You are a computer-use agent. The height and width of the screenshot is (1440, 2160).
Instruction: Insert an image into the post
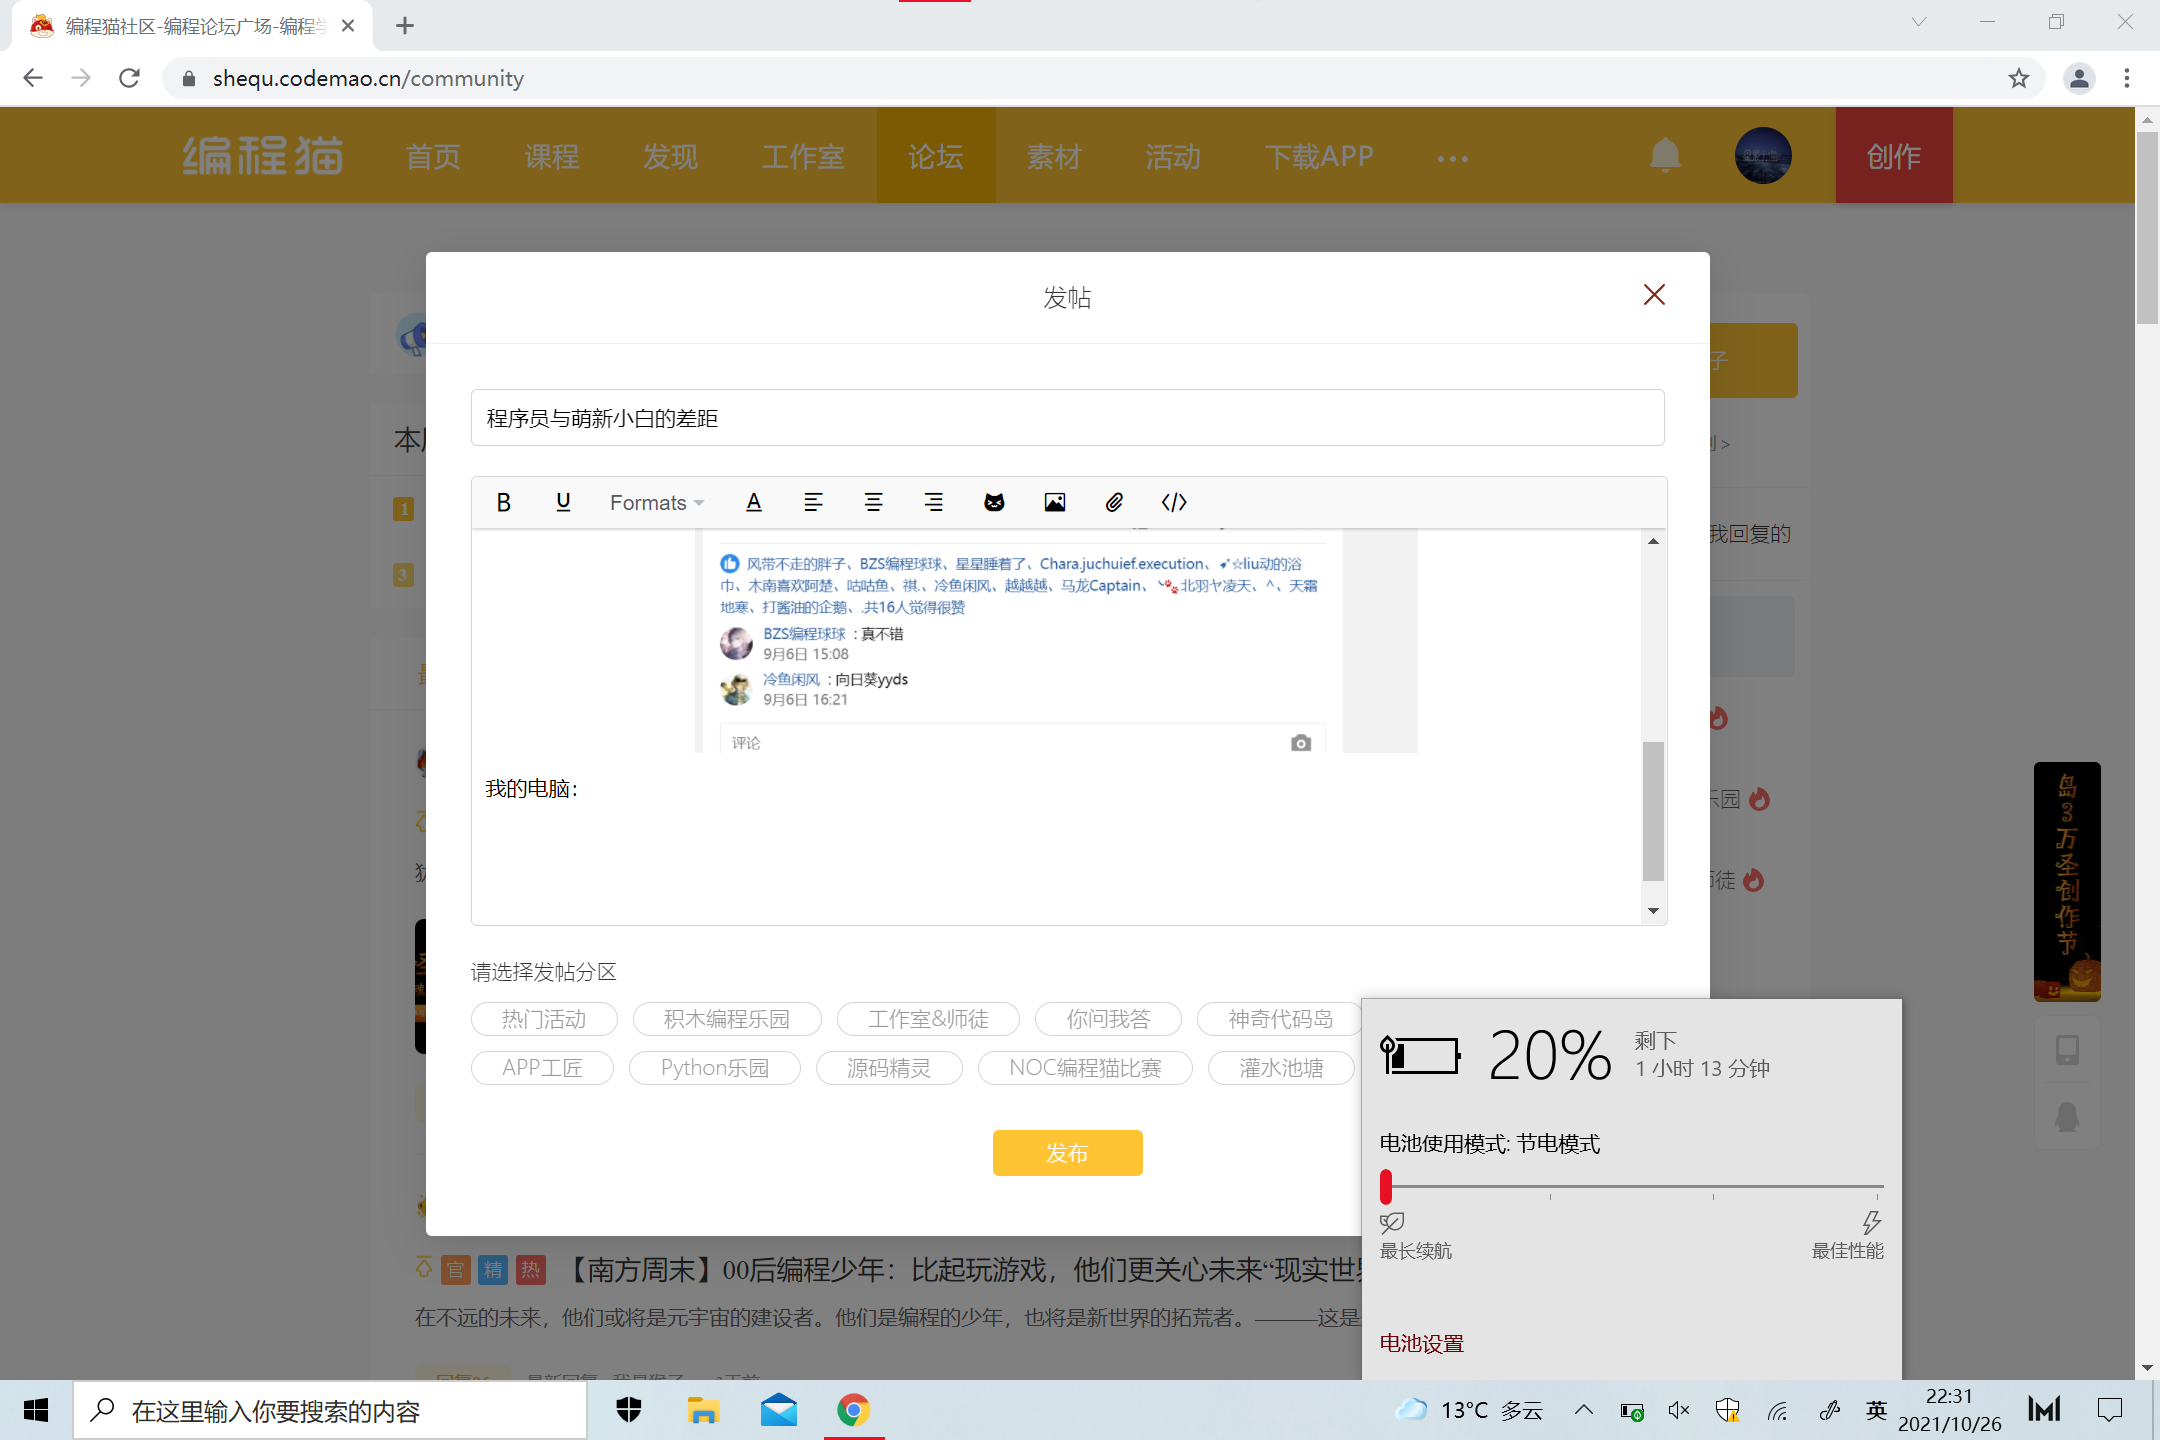click(x=1054, y=502)
